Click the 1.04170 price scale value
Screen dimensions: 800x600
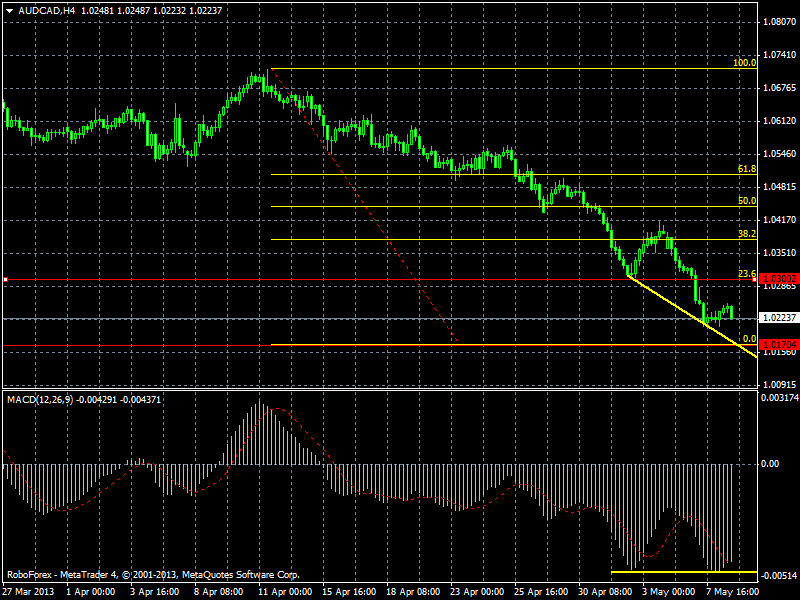(779, 220)
